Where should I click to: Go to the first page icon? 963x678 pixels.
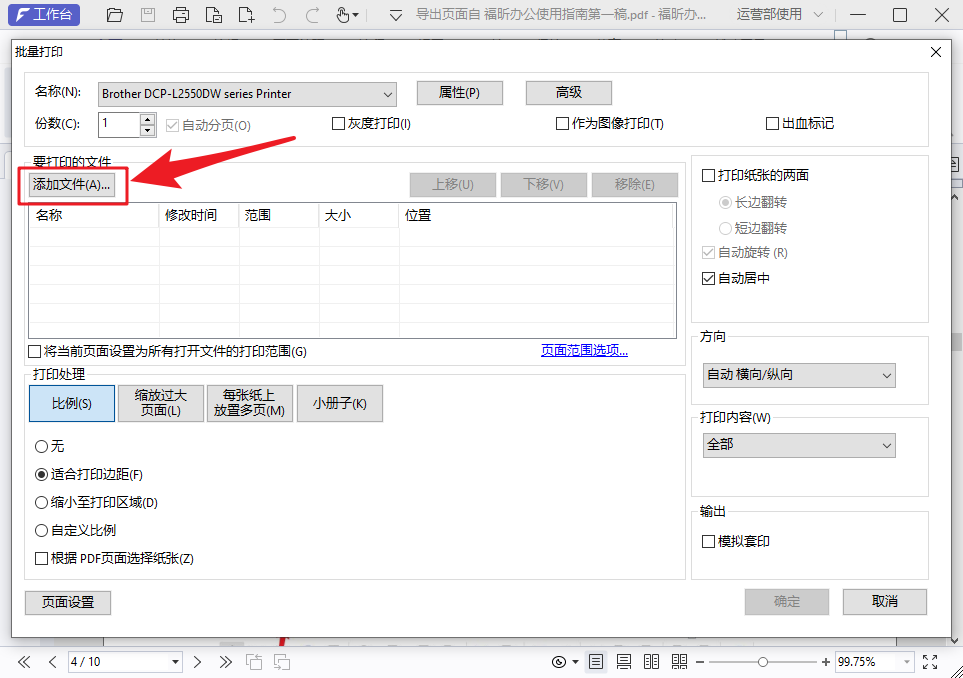pyautogui.click(x=24, y=661)
